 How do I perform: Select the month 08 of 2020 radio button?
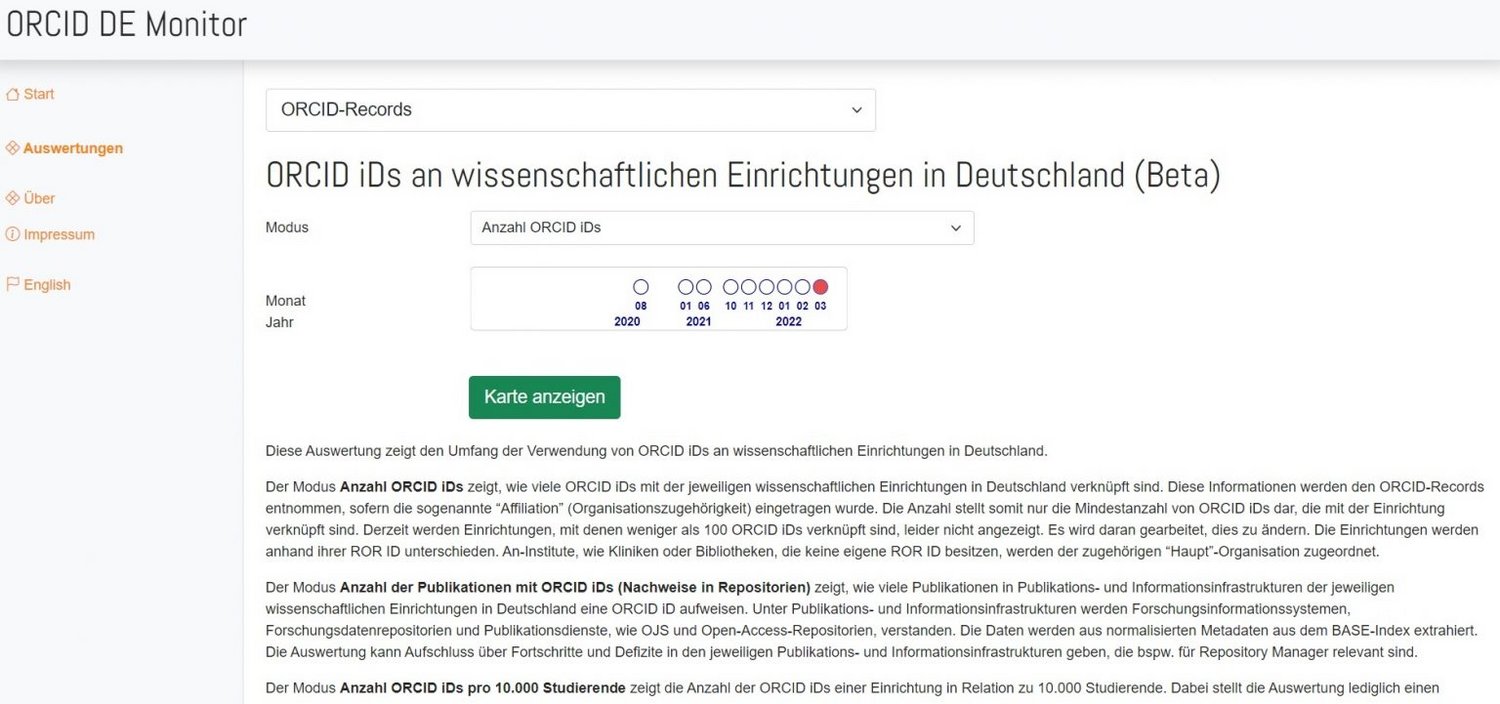pyautogui.click(x=641, y=287)
